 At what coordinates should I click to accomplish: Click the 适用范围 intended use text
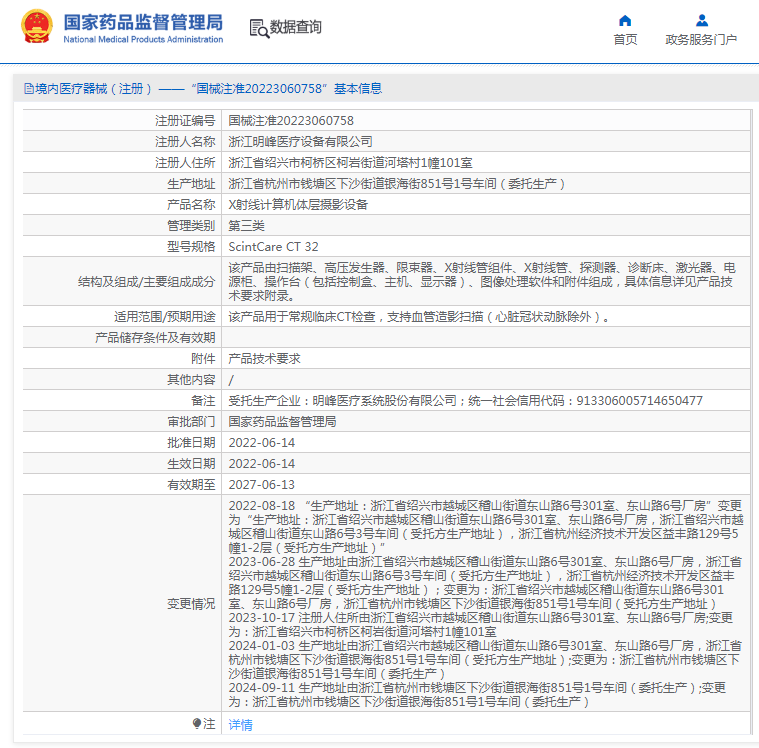(419, 317)
